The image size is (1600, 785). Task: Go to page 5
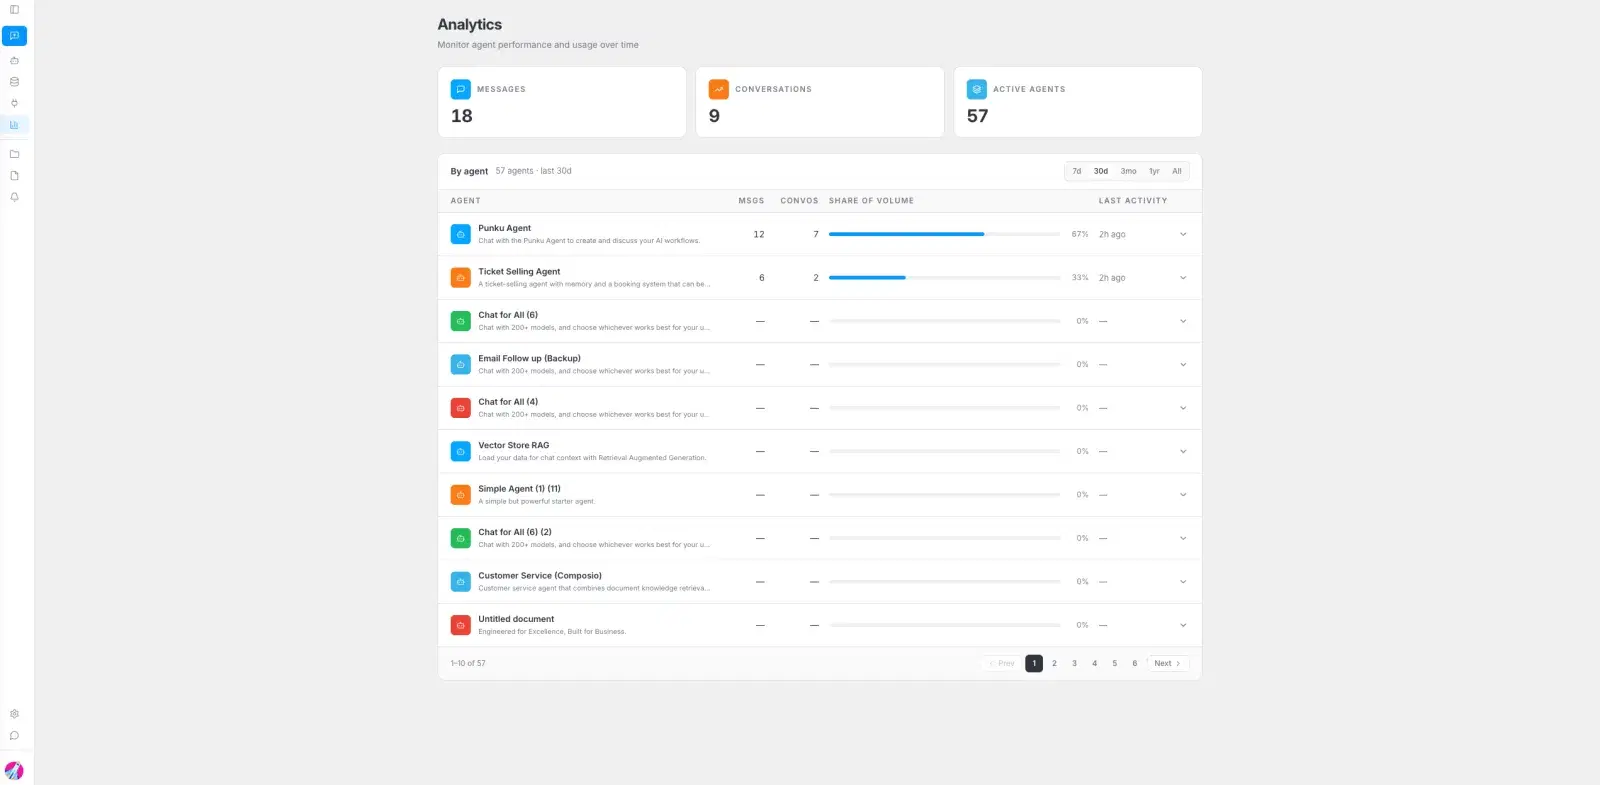(x=1115, y=663)
